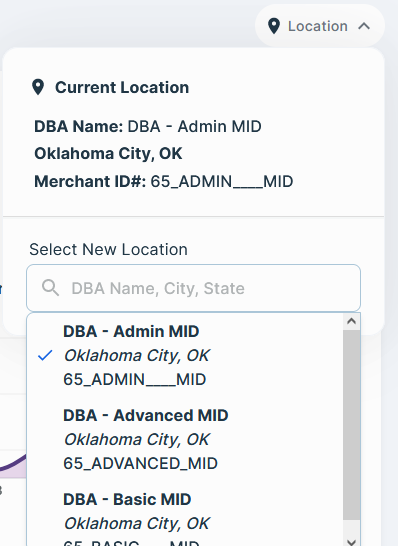
Task: Click the 65_ADVANCED_MID merchant ID text
Action: click(x=140, y=463)
